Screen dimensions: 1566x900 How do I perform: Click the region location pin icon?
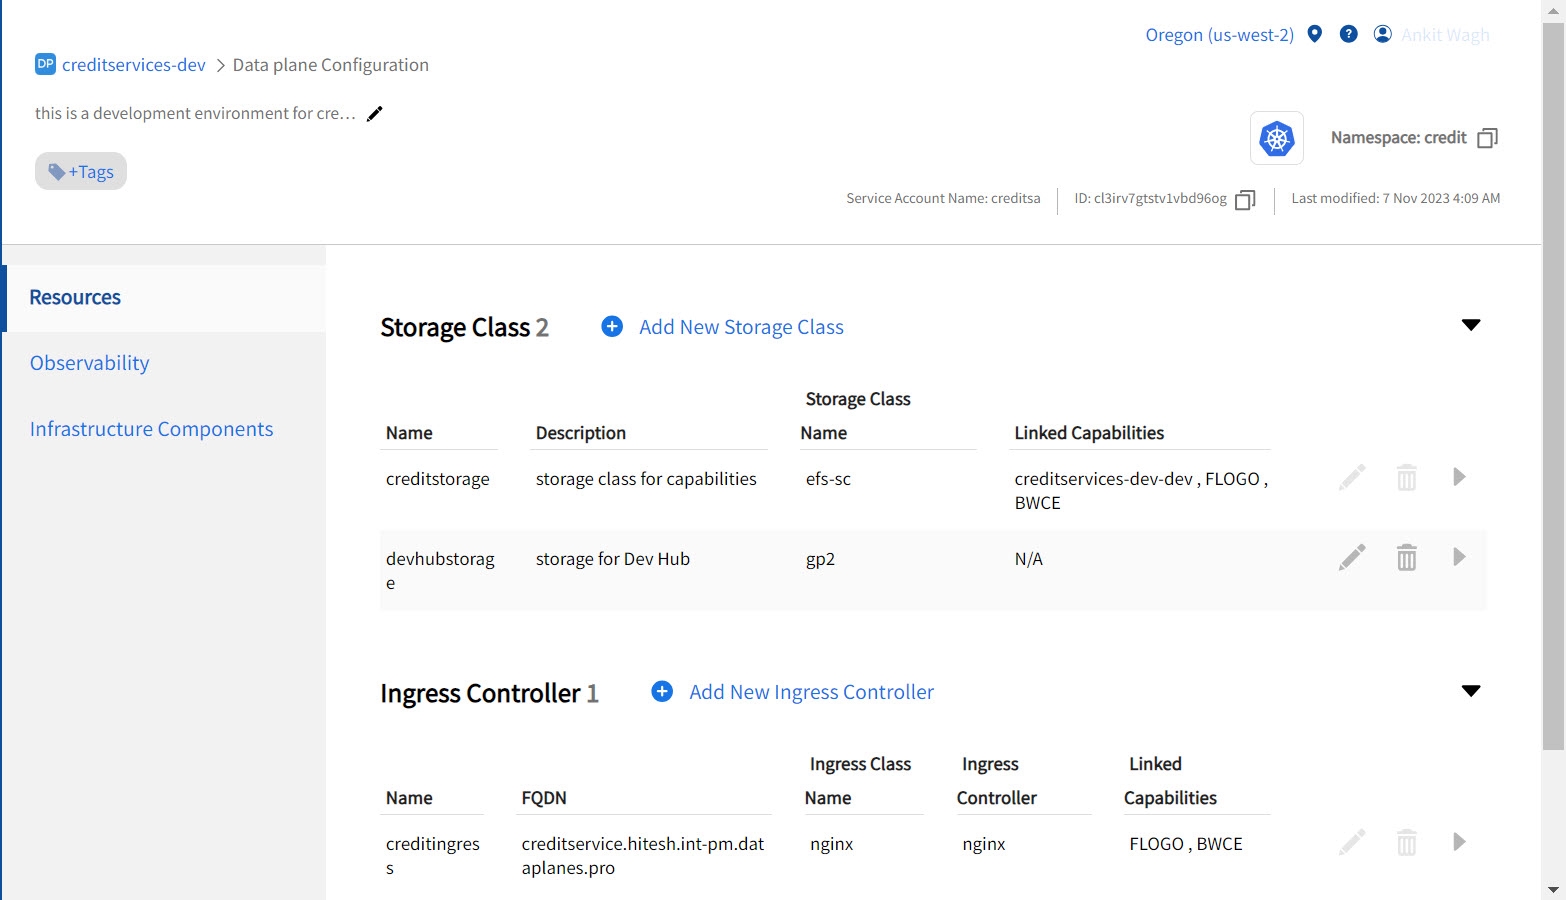tap(1315, 34)
